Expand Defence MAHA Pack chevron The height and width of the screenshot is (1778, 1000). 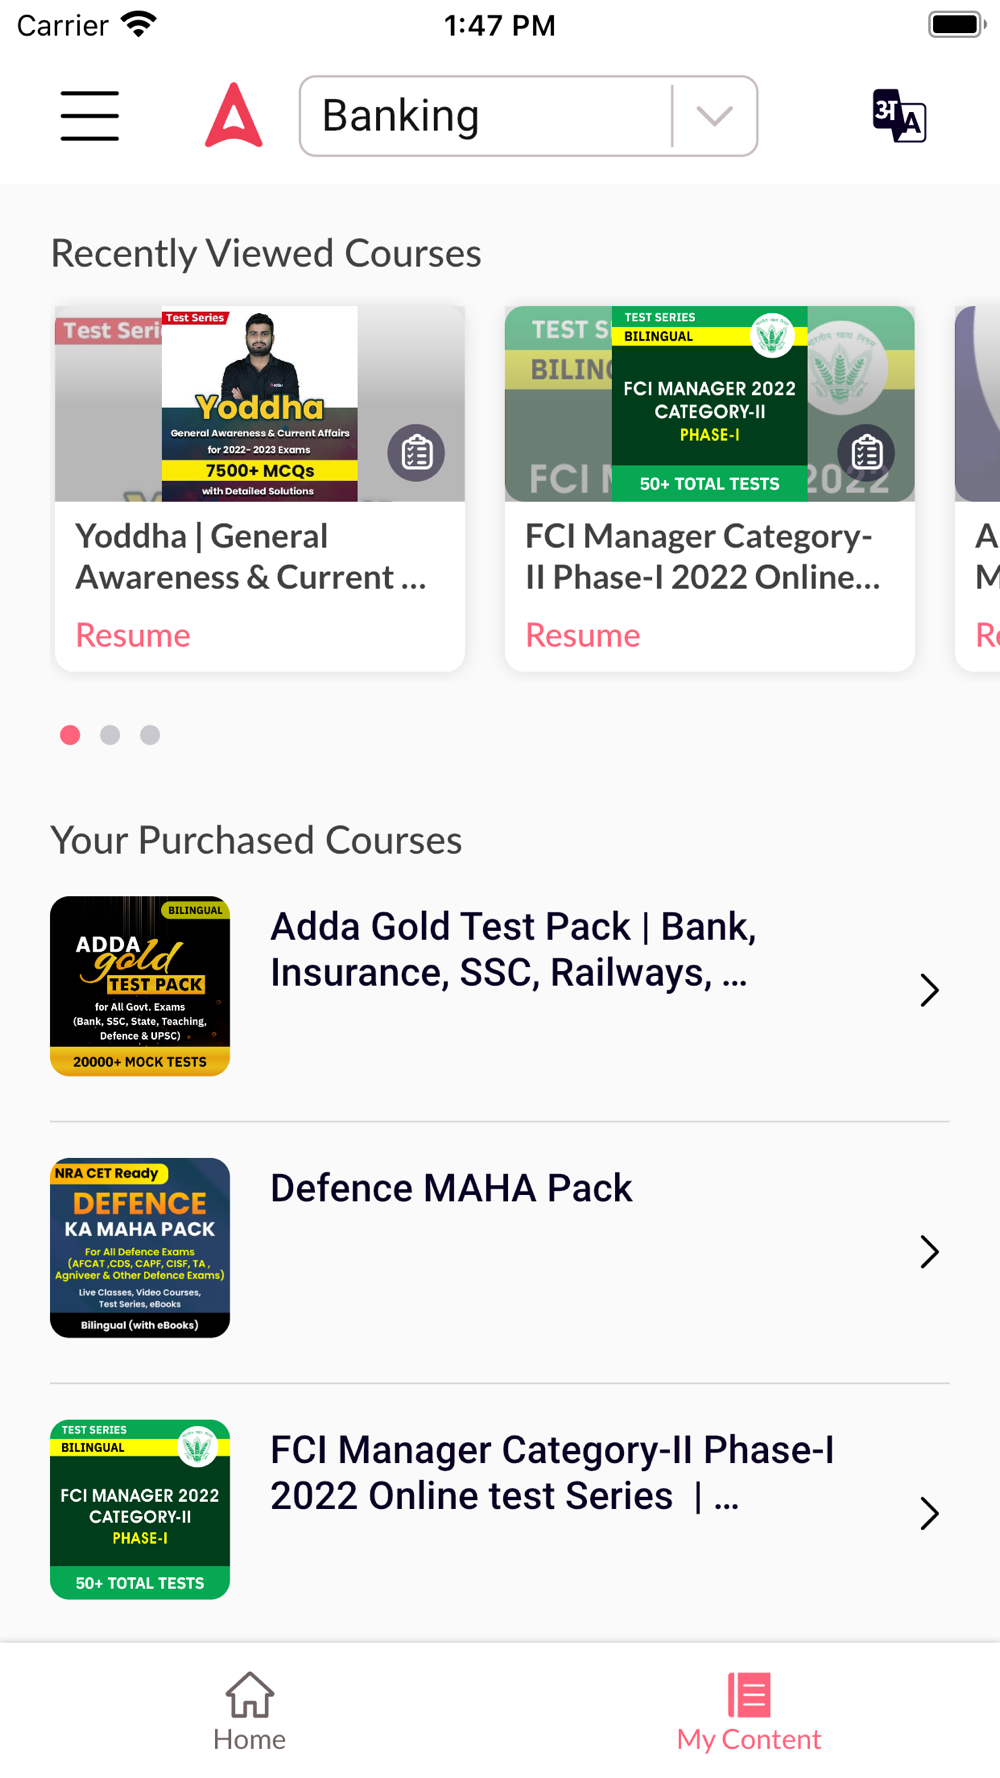[929, 1252]
